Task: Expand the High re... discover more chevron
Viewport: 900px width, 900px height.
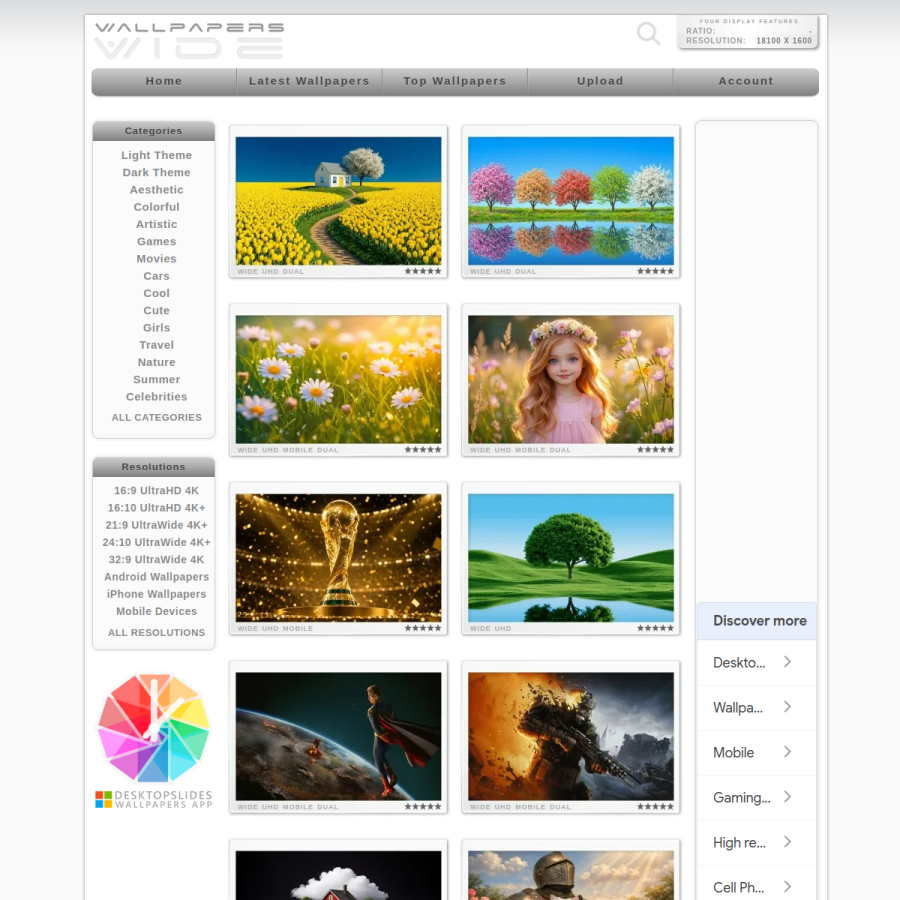Action: [788, 842]
